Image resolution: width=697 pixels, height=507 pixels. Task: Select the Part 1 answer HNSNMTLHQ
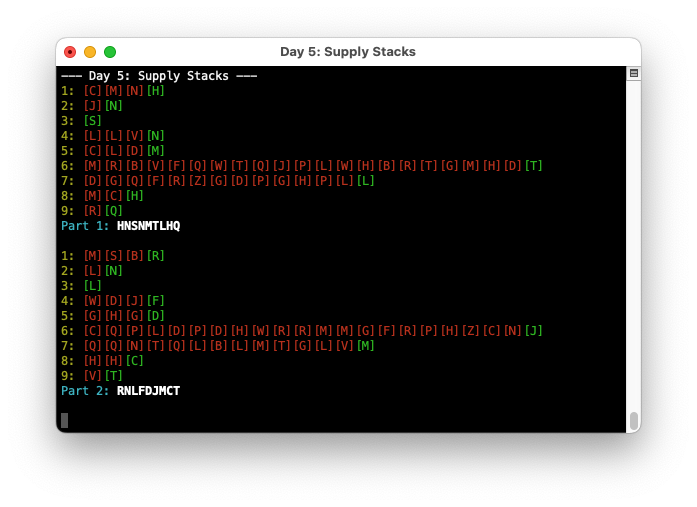[x=148, y=226]
